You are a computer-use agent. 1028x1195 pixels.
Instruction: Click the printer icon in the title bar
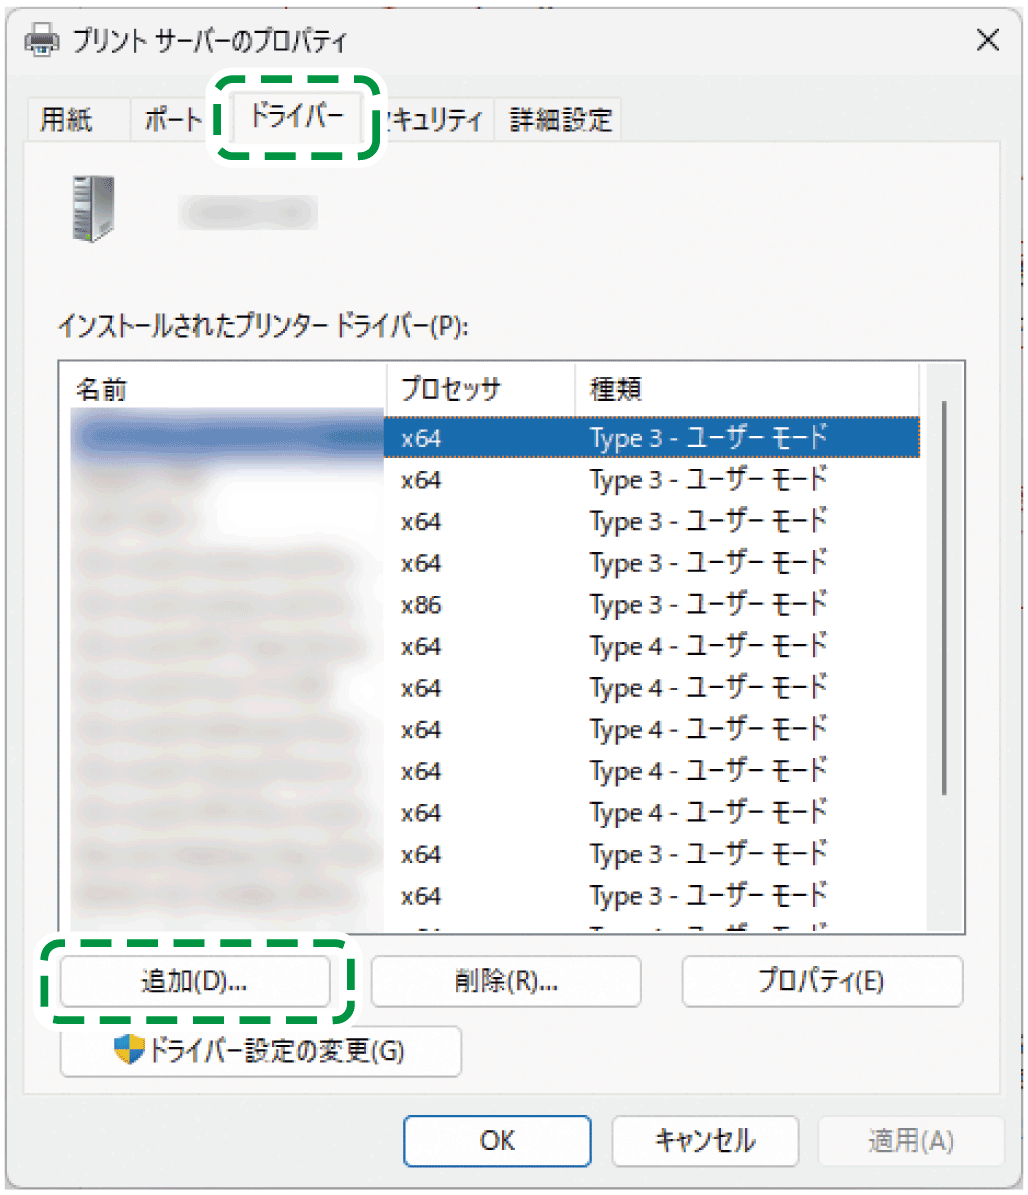pyautogui.click(x=40, y=41)
